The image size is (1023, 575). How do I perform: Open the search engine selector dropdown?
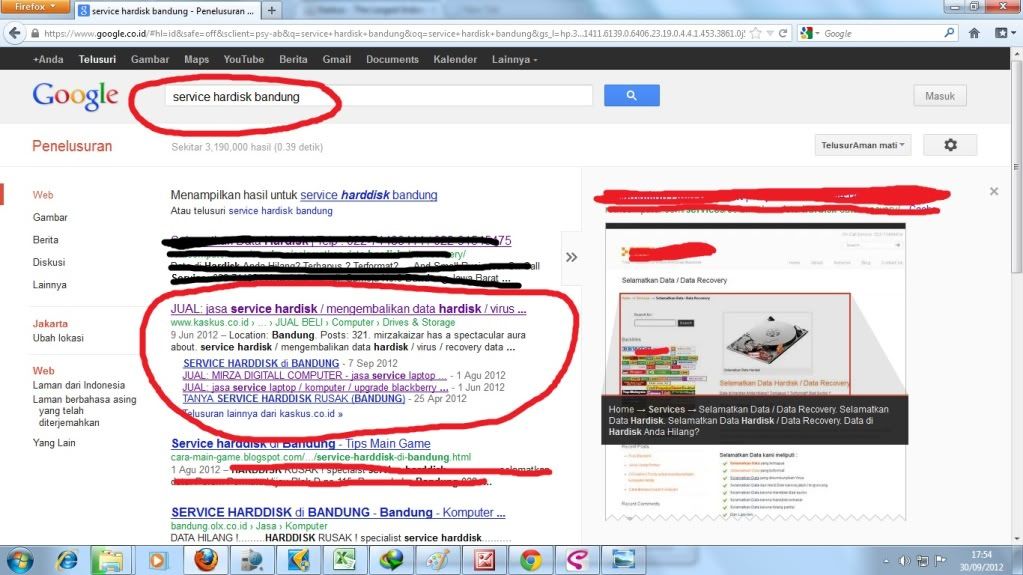tap(809, 33)
